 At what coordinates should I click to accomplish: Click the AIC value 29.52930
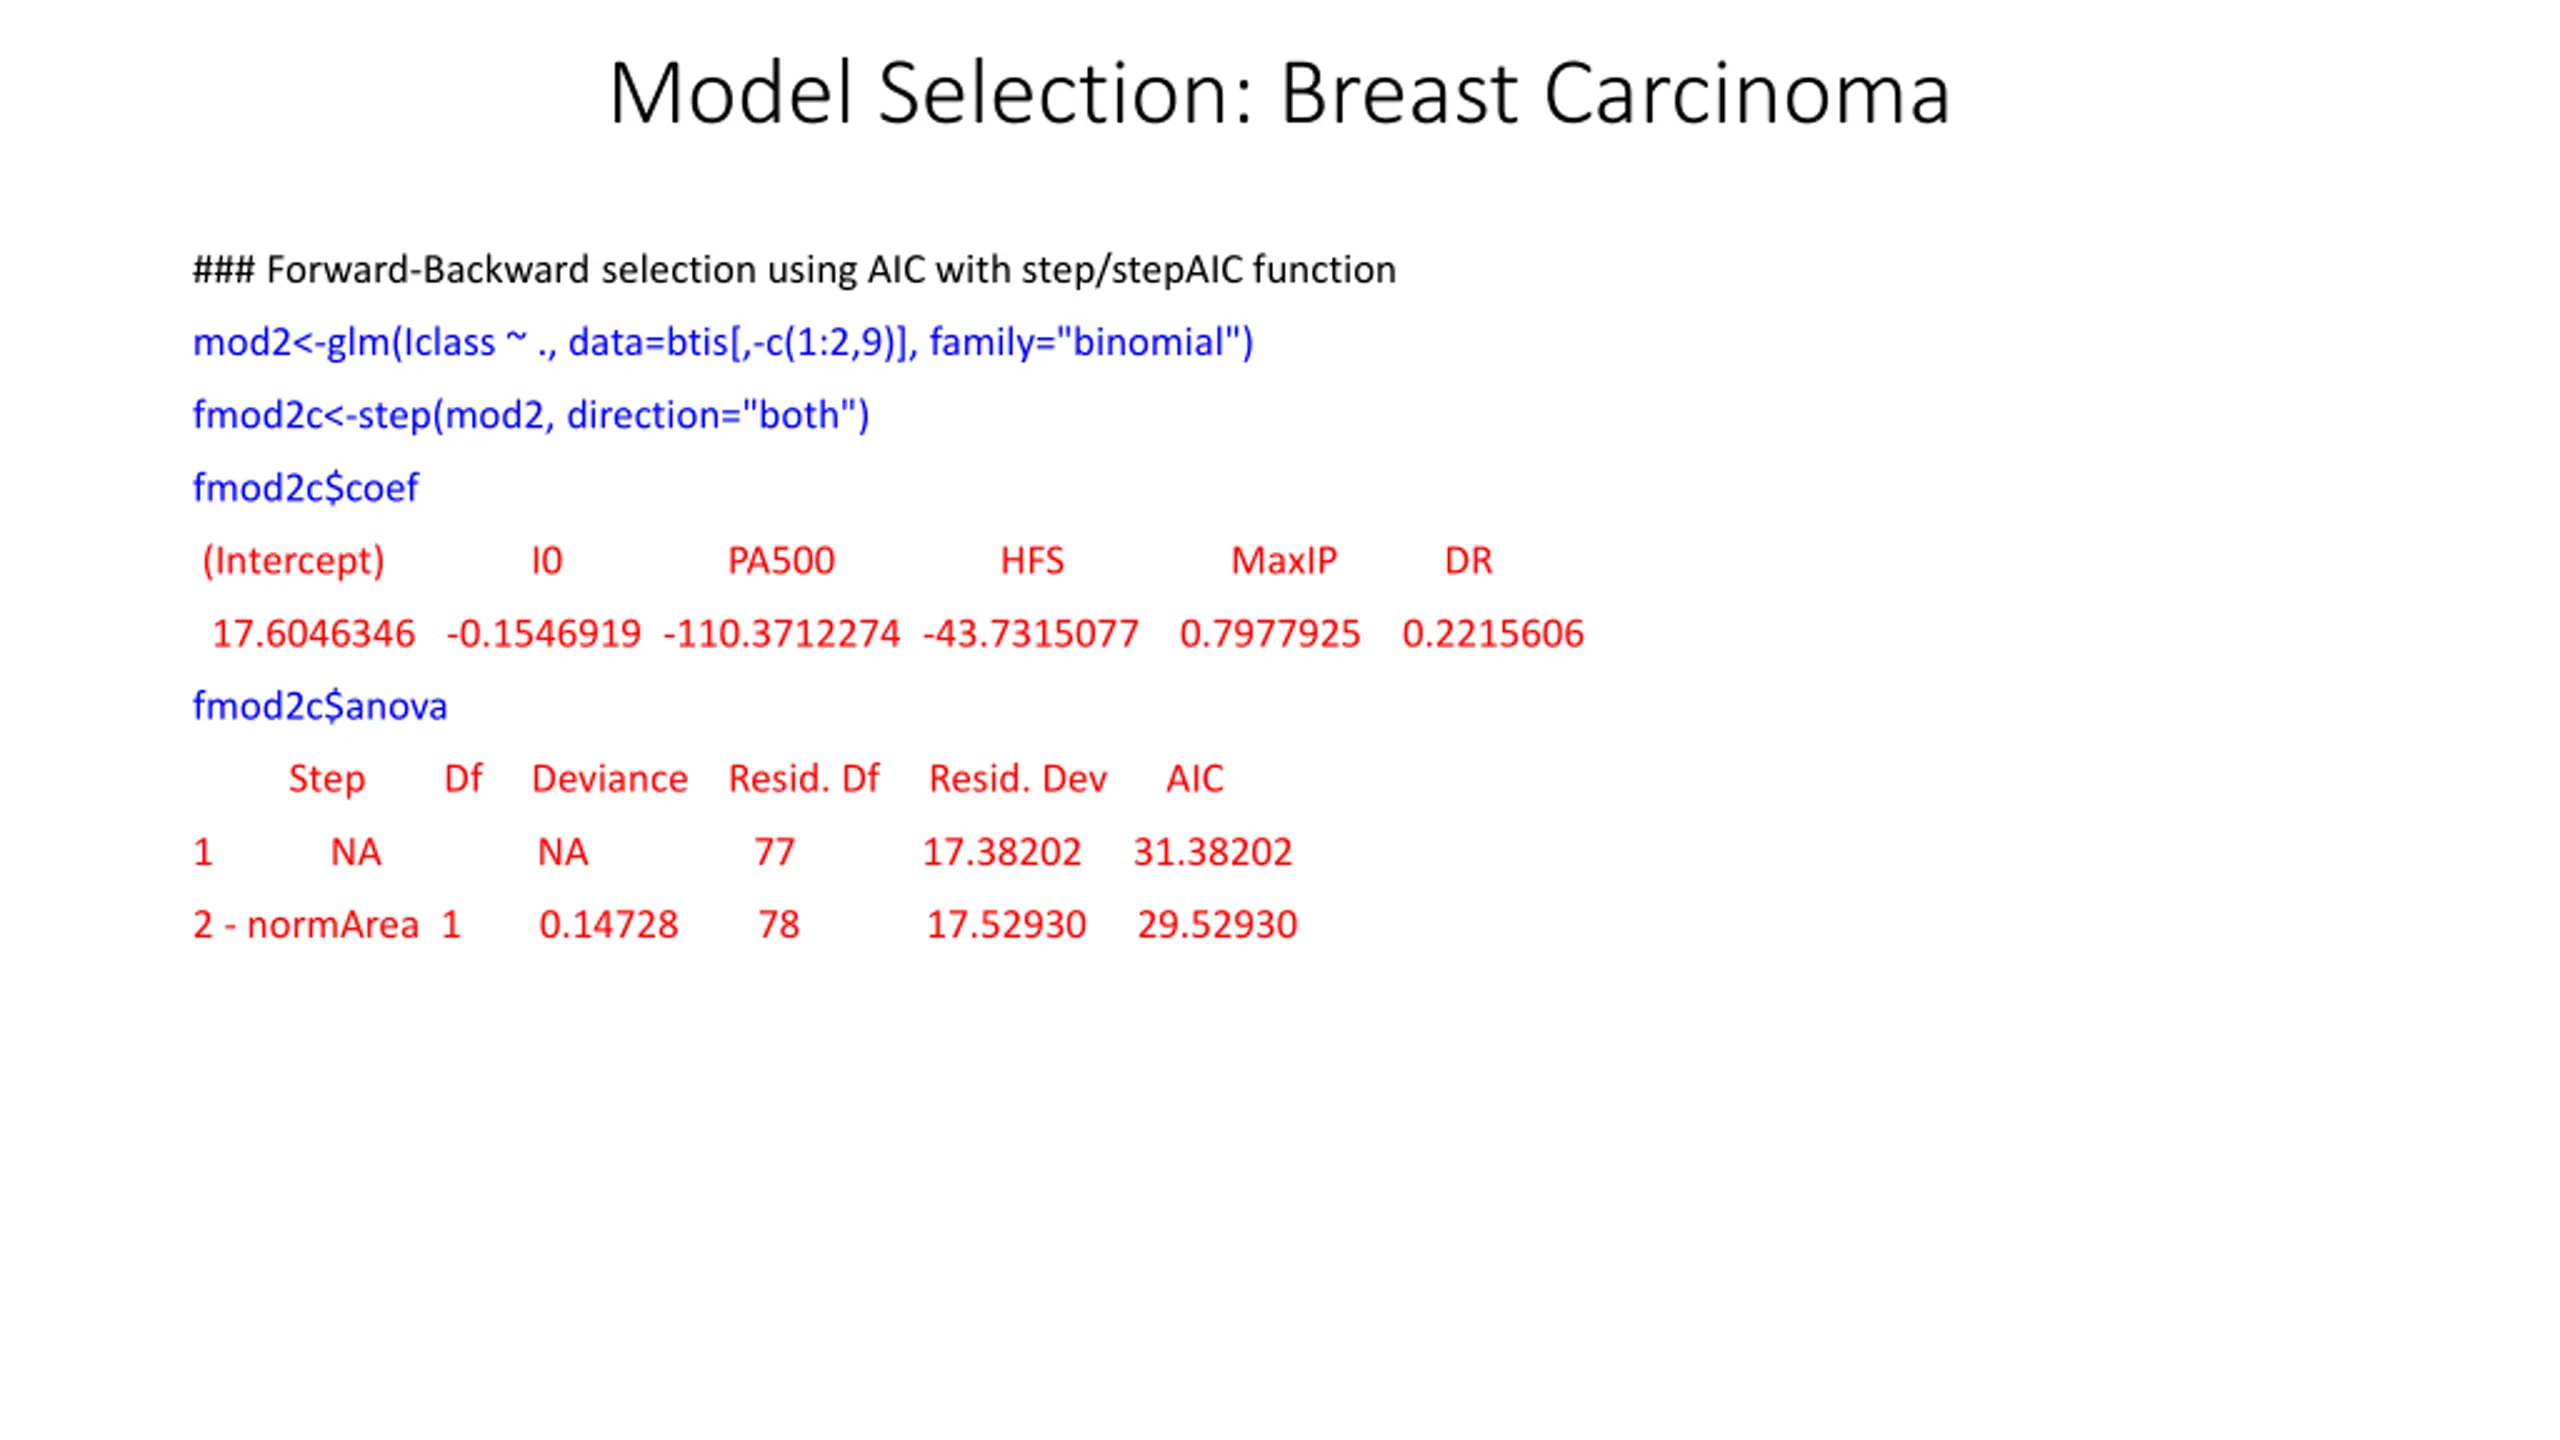click(1217, 925)
